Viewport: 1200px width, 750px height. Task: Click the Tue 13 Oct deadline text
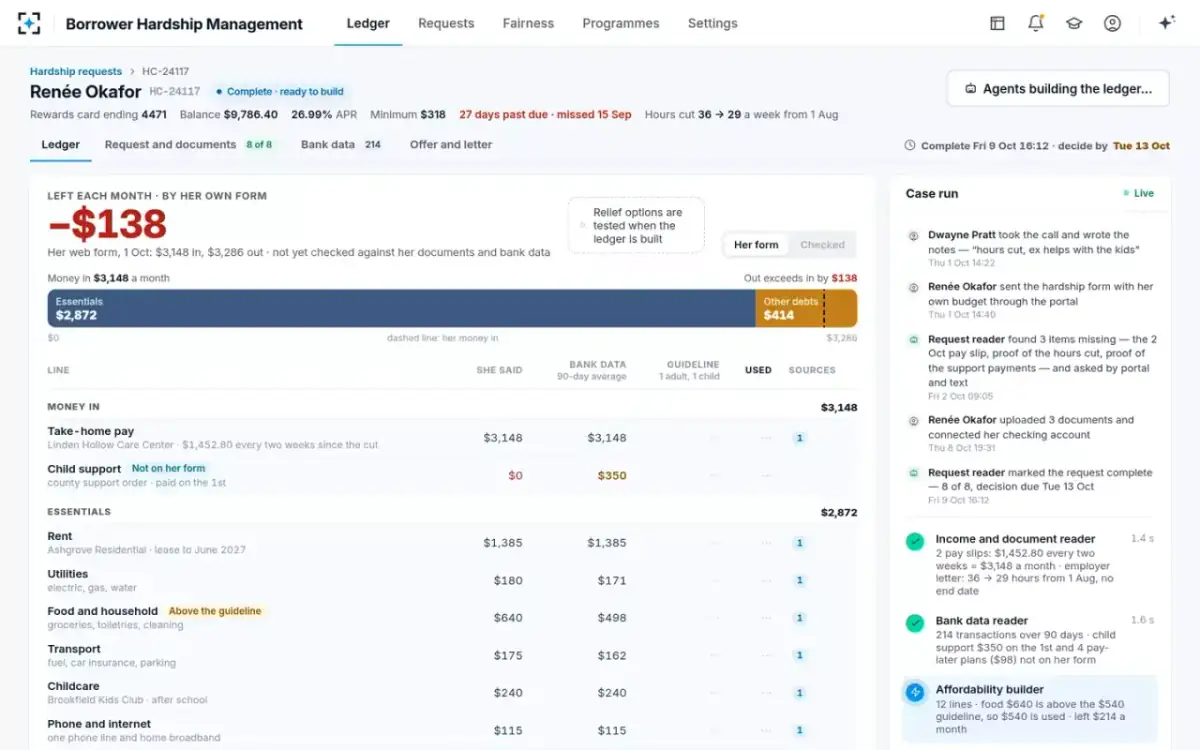(x=1141, y=146)
